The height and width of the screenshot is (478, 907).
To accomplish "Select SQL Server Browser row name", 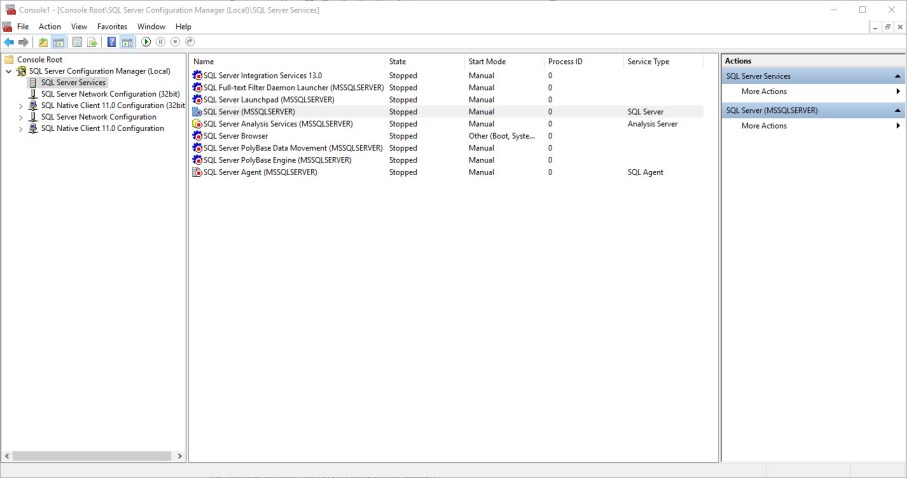I will pos(235,136).
